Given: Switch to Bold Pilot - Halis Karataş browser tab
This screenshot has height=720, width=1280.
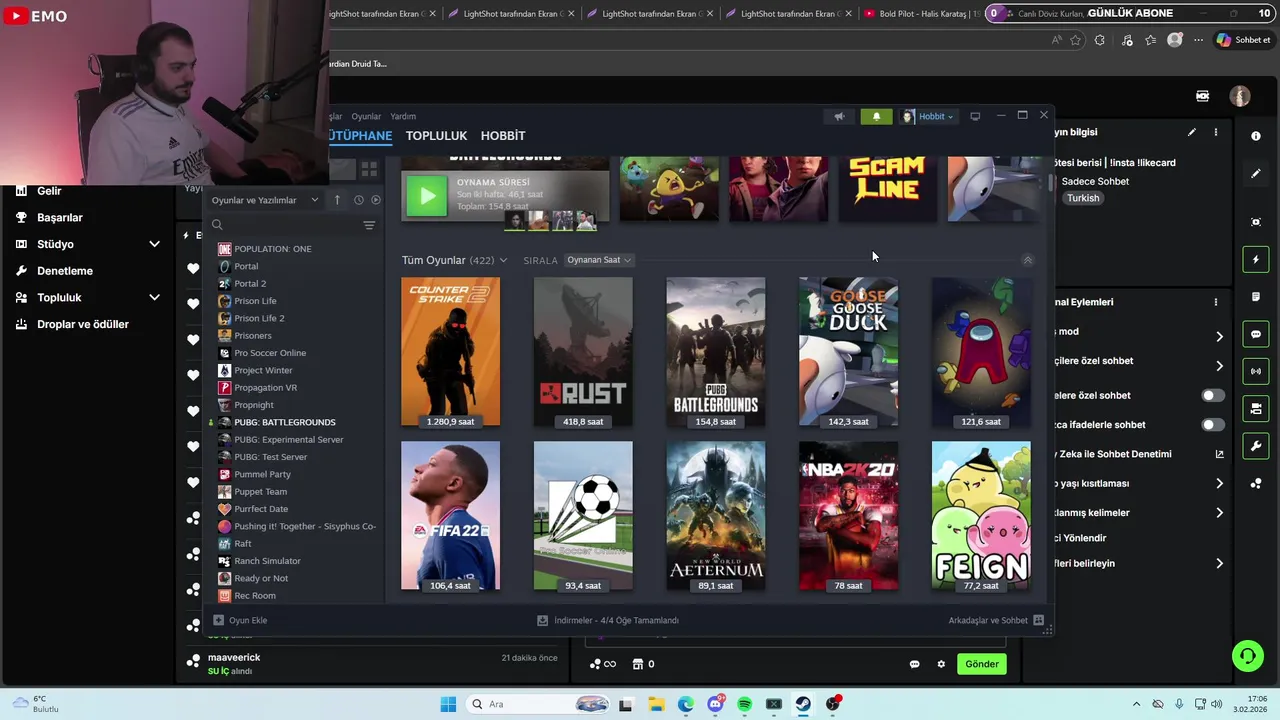Looking at the screenshot, I should (920, 14).
